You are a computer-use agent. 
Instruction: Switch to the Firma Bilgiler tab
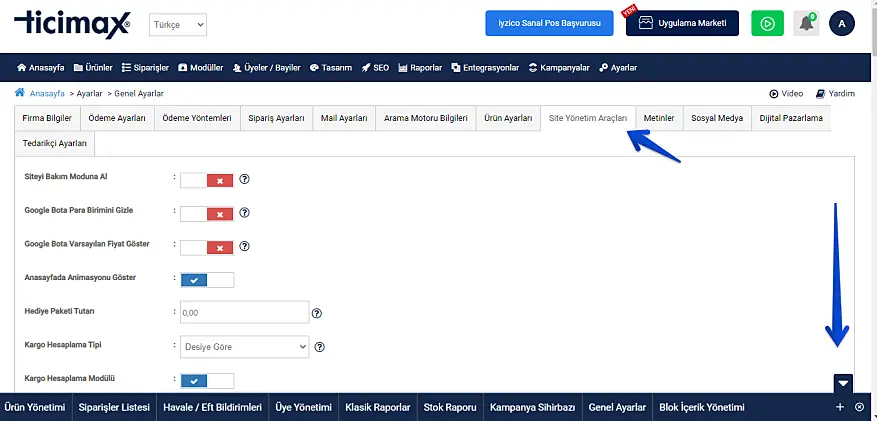pos(47,119)
